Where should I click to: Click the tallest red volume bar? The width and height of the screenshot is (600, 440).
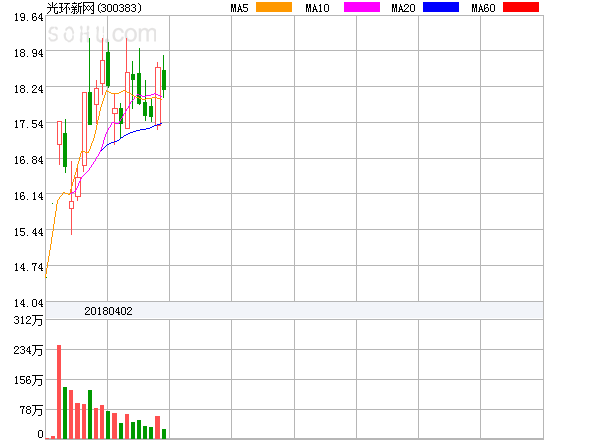pos(59,392)
